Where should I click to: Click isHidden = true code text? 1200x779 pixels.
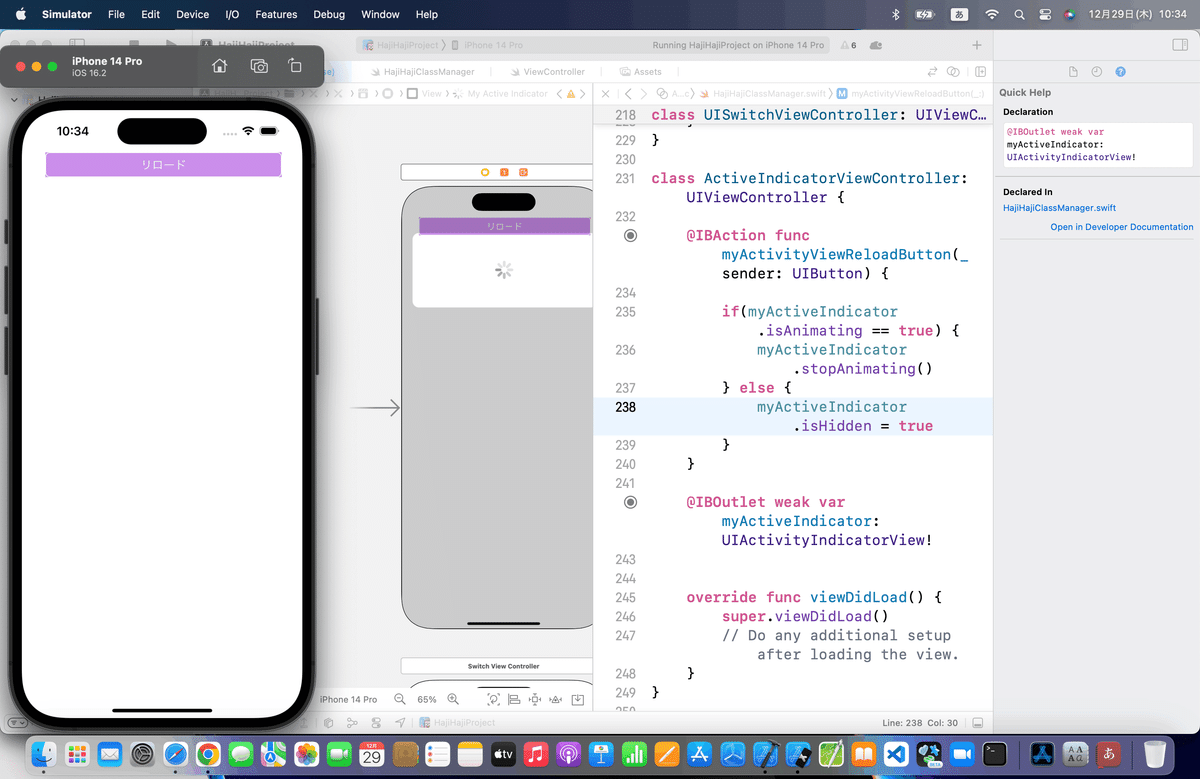(x=863, y=426)
